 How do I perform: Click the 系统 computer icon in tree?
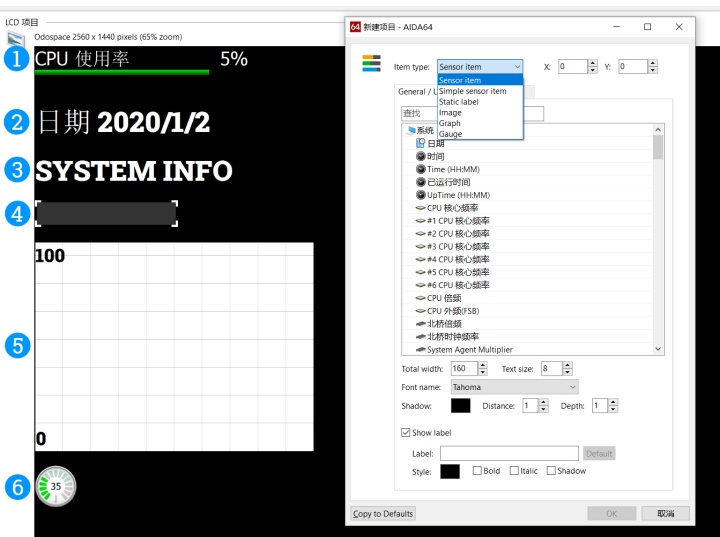click(x=410, y=130)
